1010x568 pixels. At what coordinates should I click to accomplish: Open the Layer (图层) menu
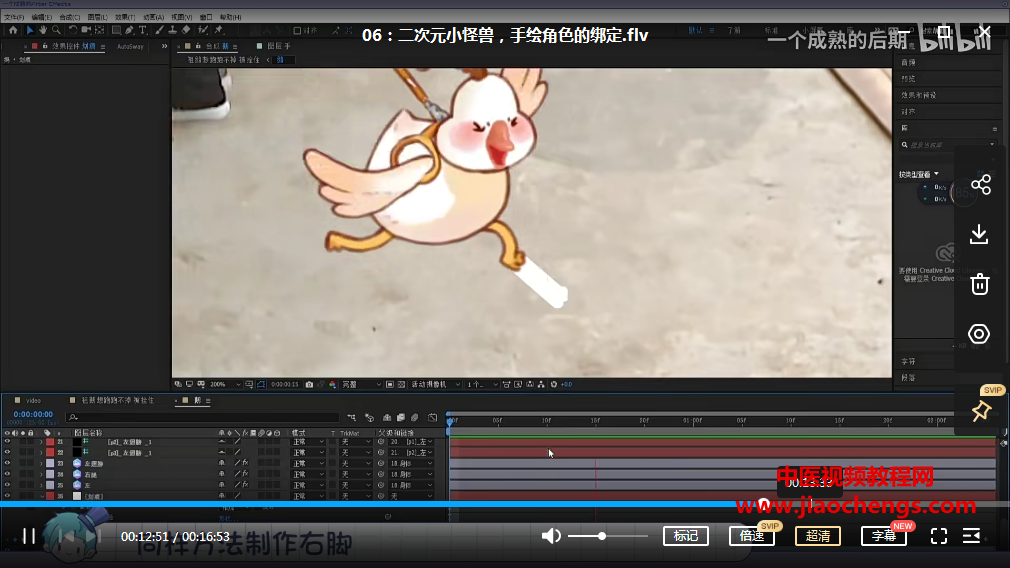[97, 17]
